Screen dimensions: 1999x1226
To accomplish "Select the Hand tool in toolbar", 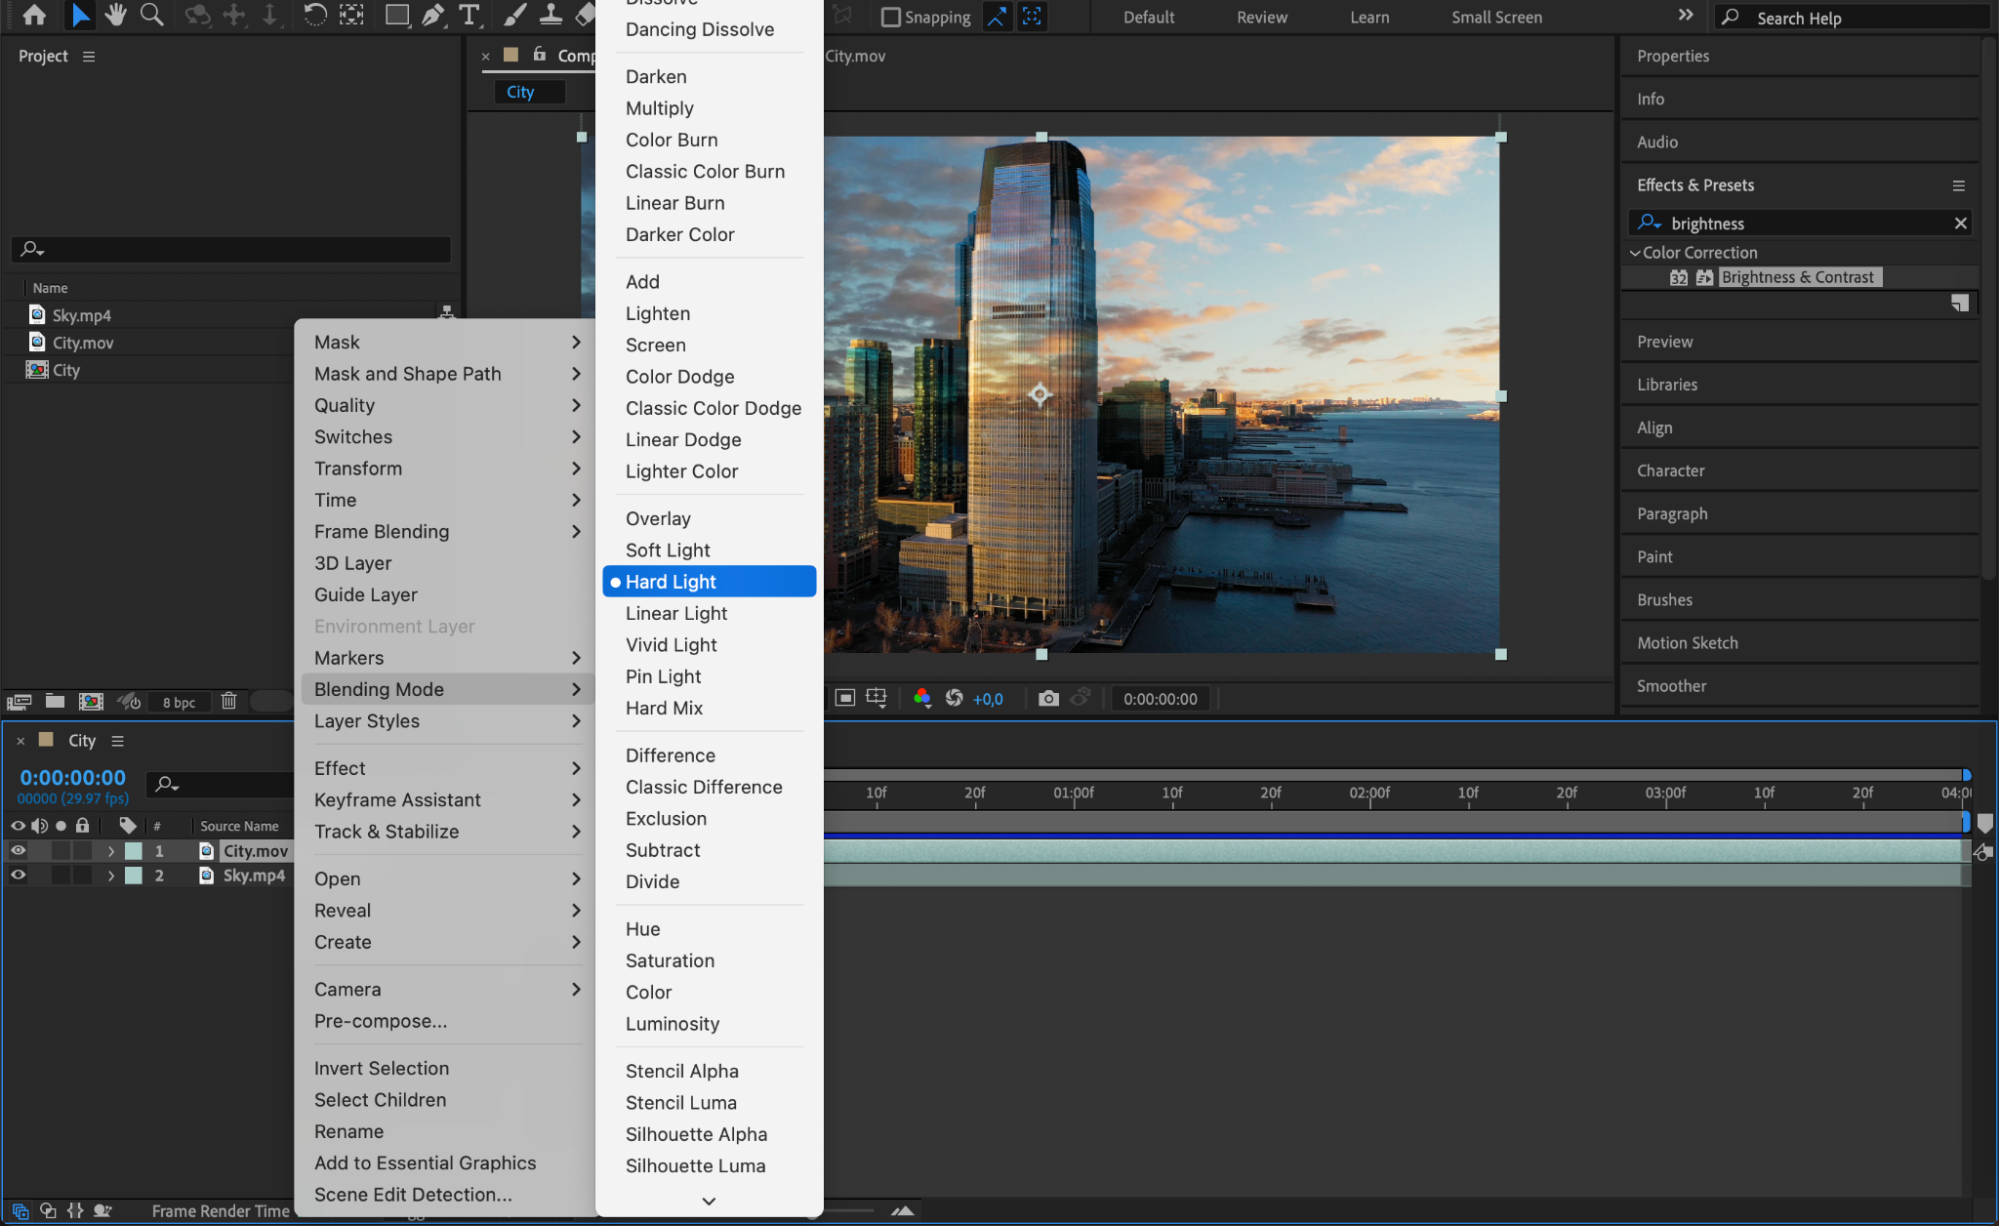I will coord(116,15).
